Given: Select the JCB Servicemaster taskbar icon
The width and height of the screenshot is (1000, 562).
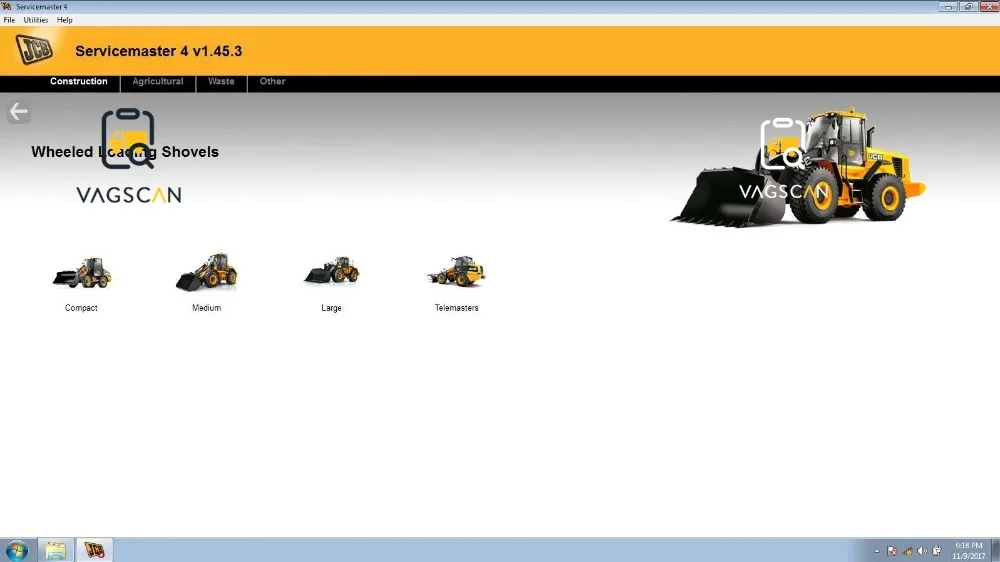Looking at the screenshot, I should click(x=94, y=550).
